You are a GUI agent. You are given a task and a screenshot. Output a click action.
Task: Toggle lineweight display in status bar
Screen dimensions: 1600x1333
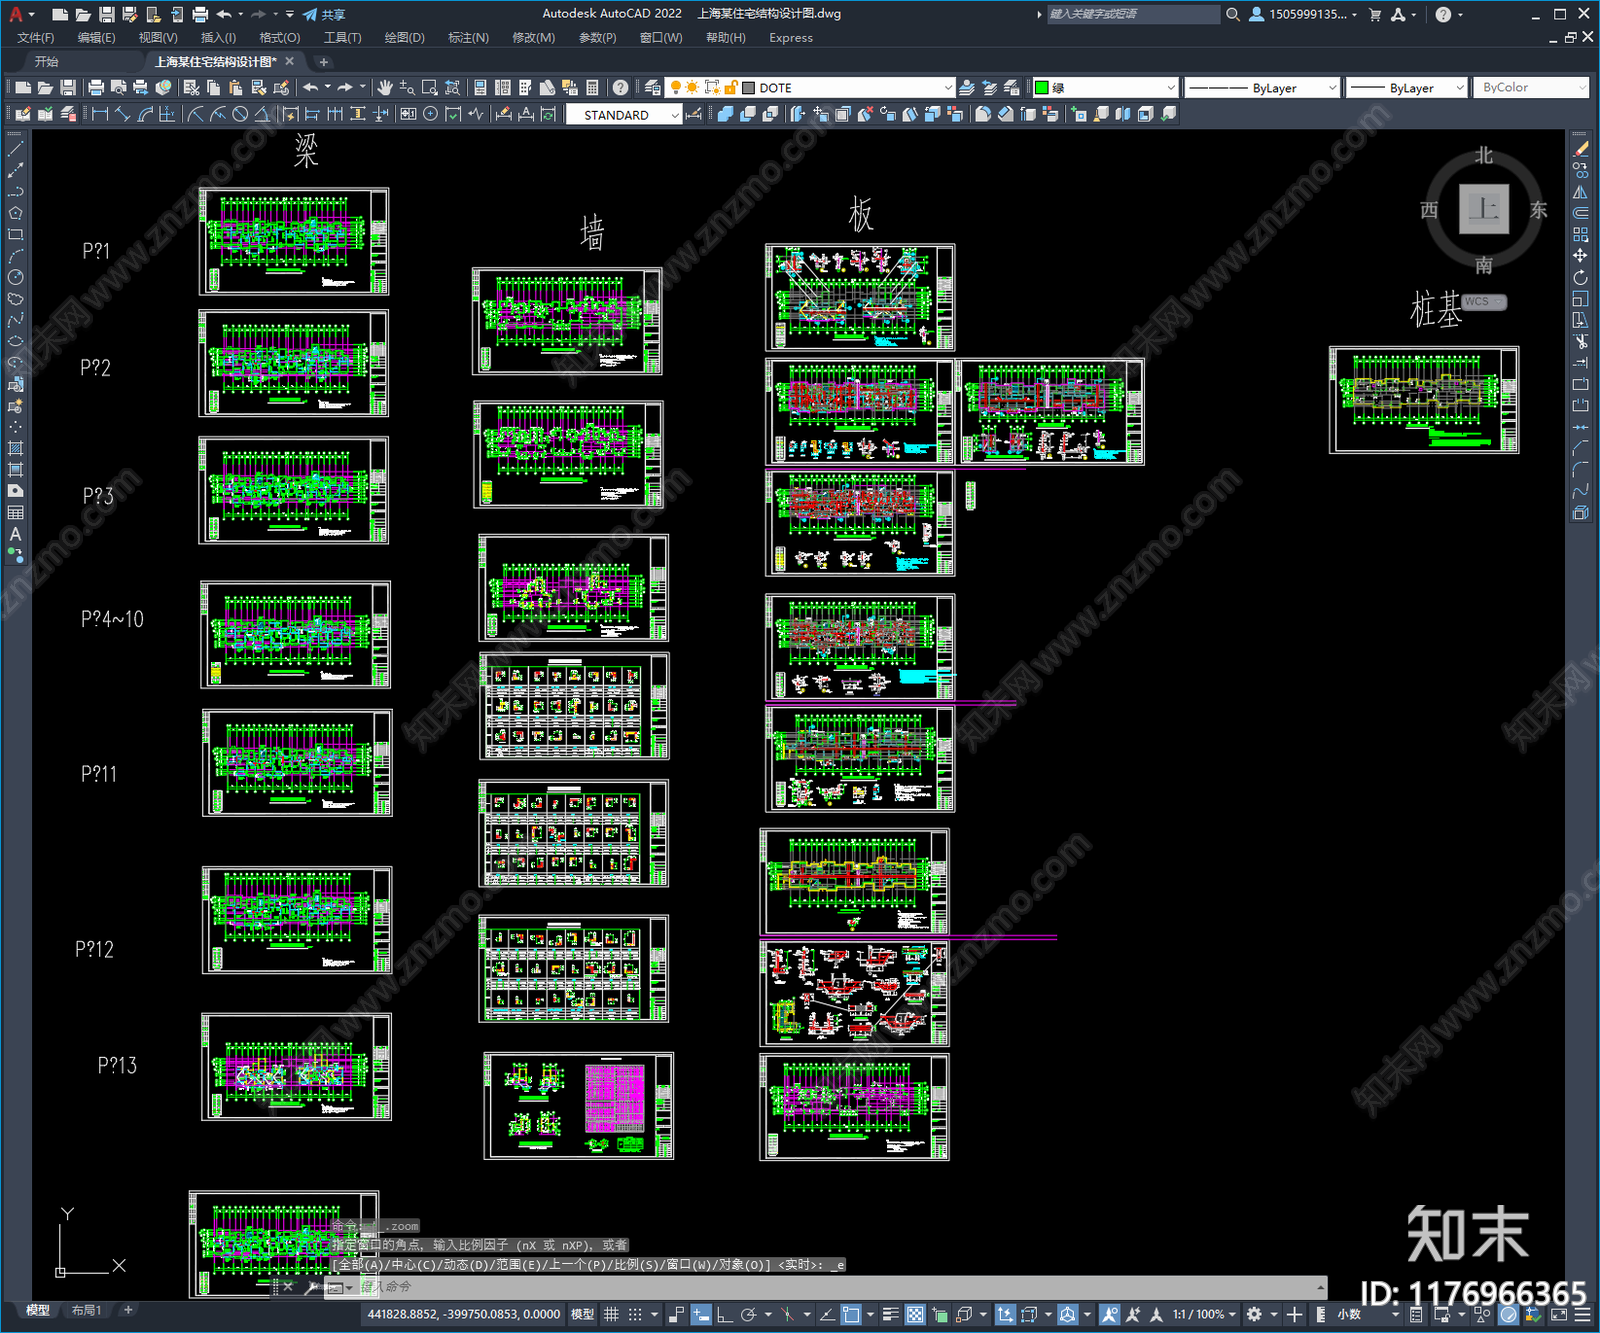pyautogui.click(x=890, y=1314)
